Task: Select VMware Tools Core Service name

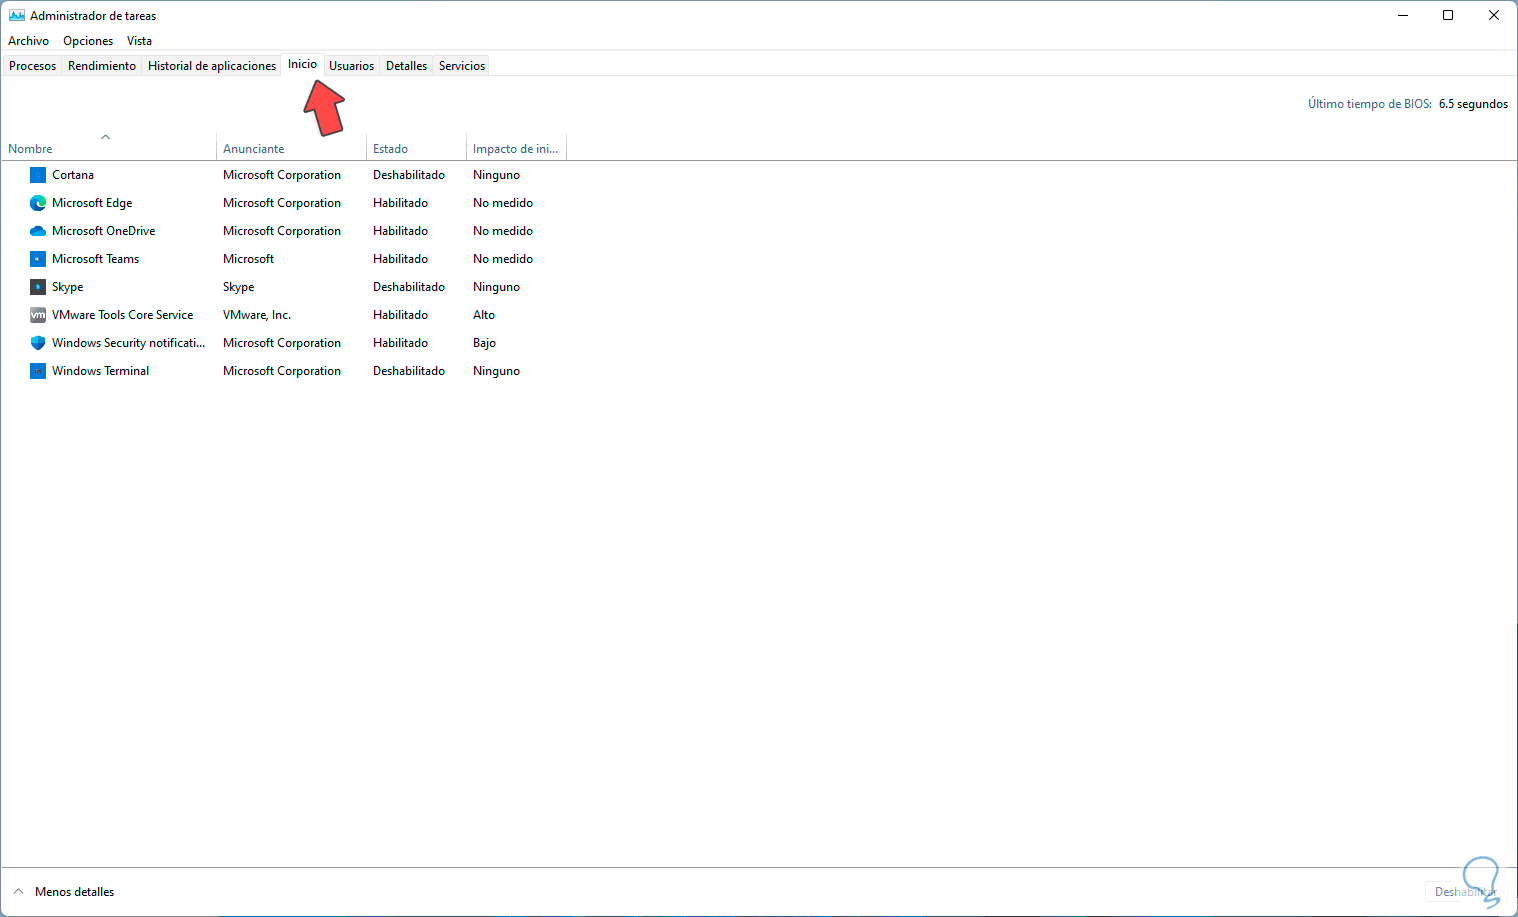Action: click(123, 315)
